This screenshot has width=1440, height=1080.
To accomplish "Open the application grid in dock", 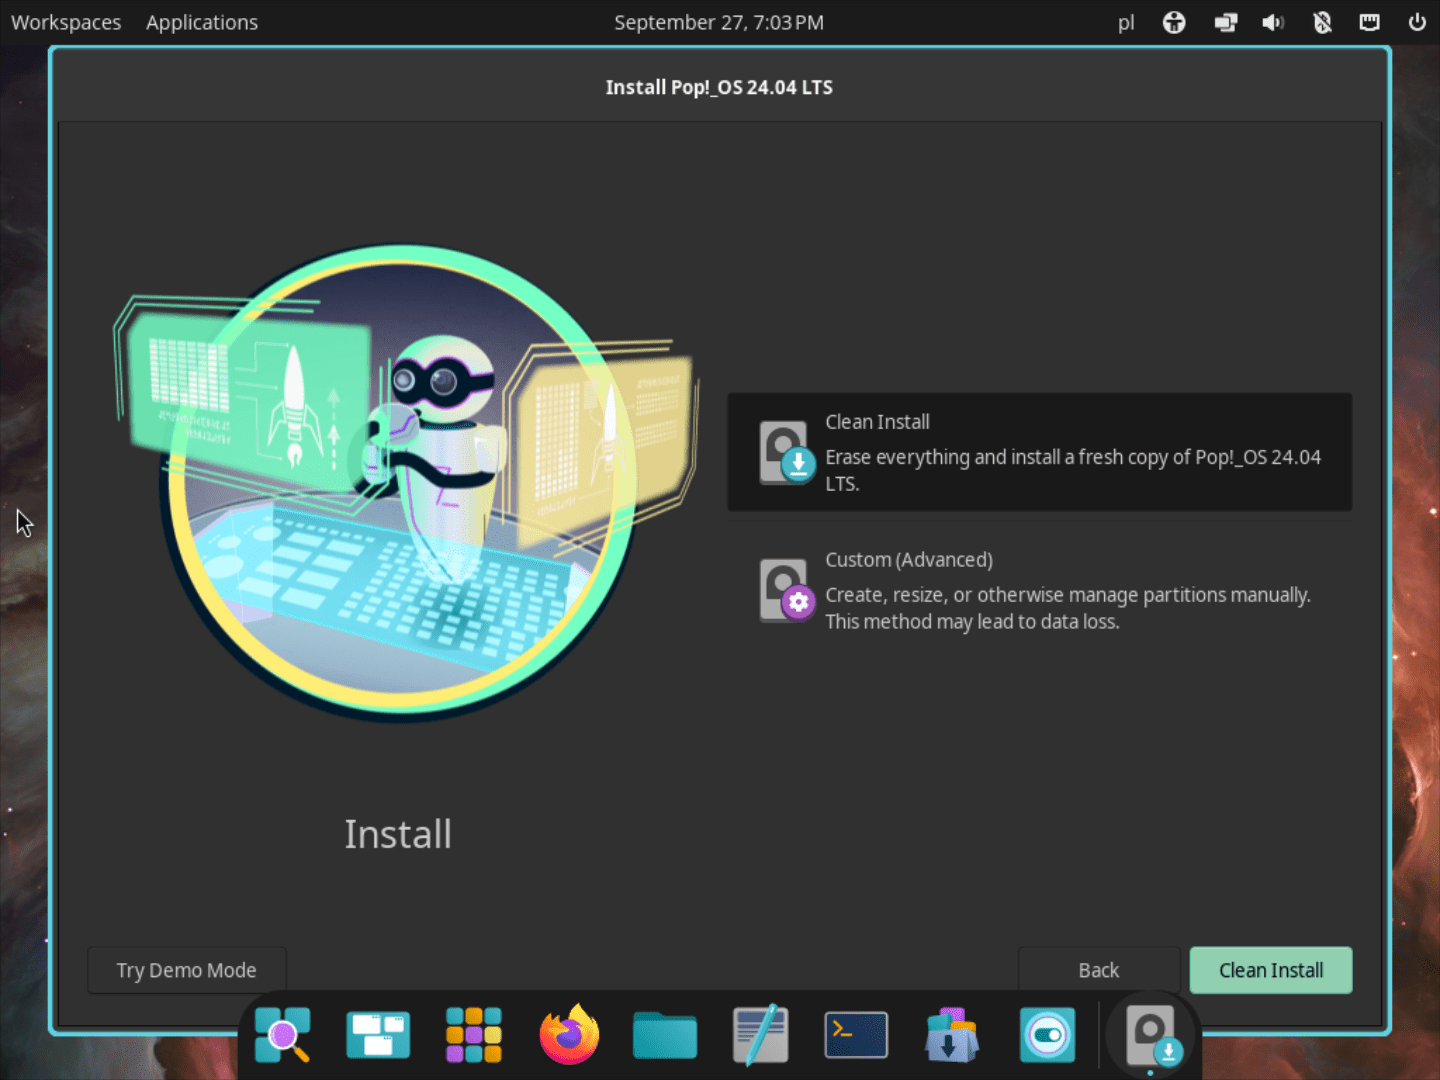I will click(x=474, y=1035).
